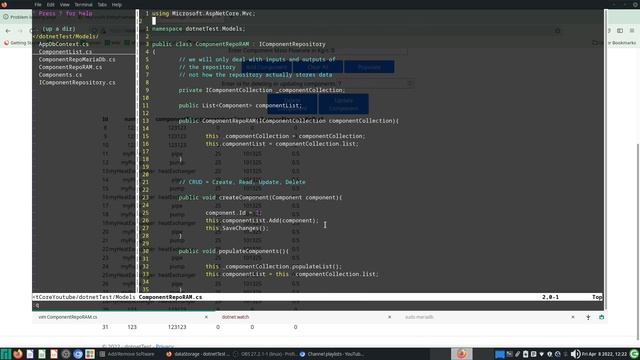Click the createComponent method declaration line

pos(260,198)
